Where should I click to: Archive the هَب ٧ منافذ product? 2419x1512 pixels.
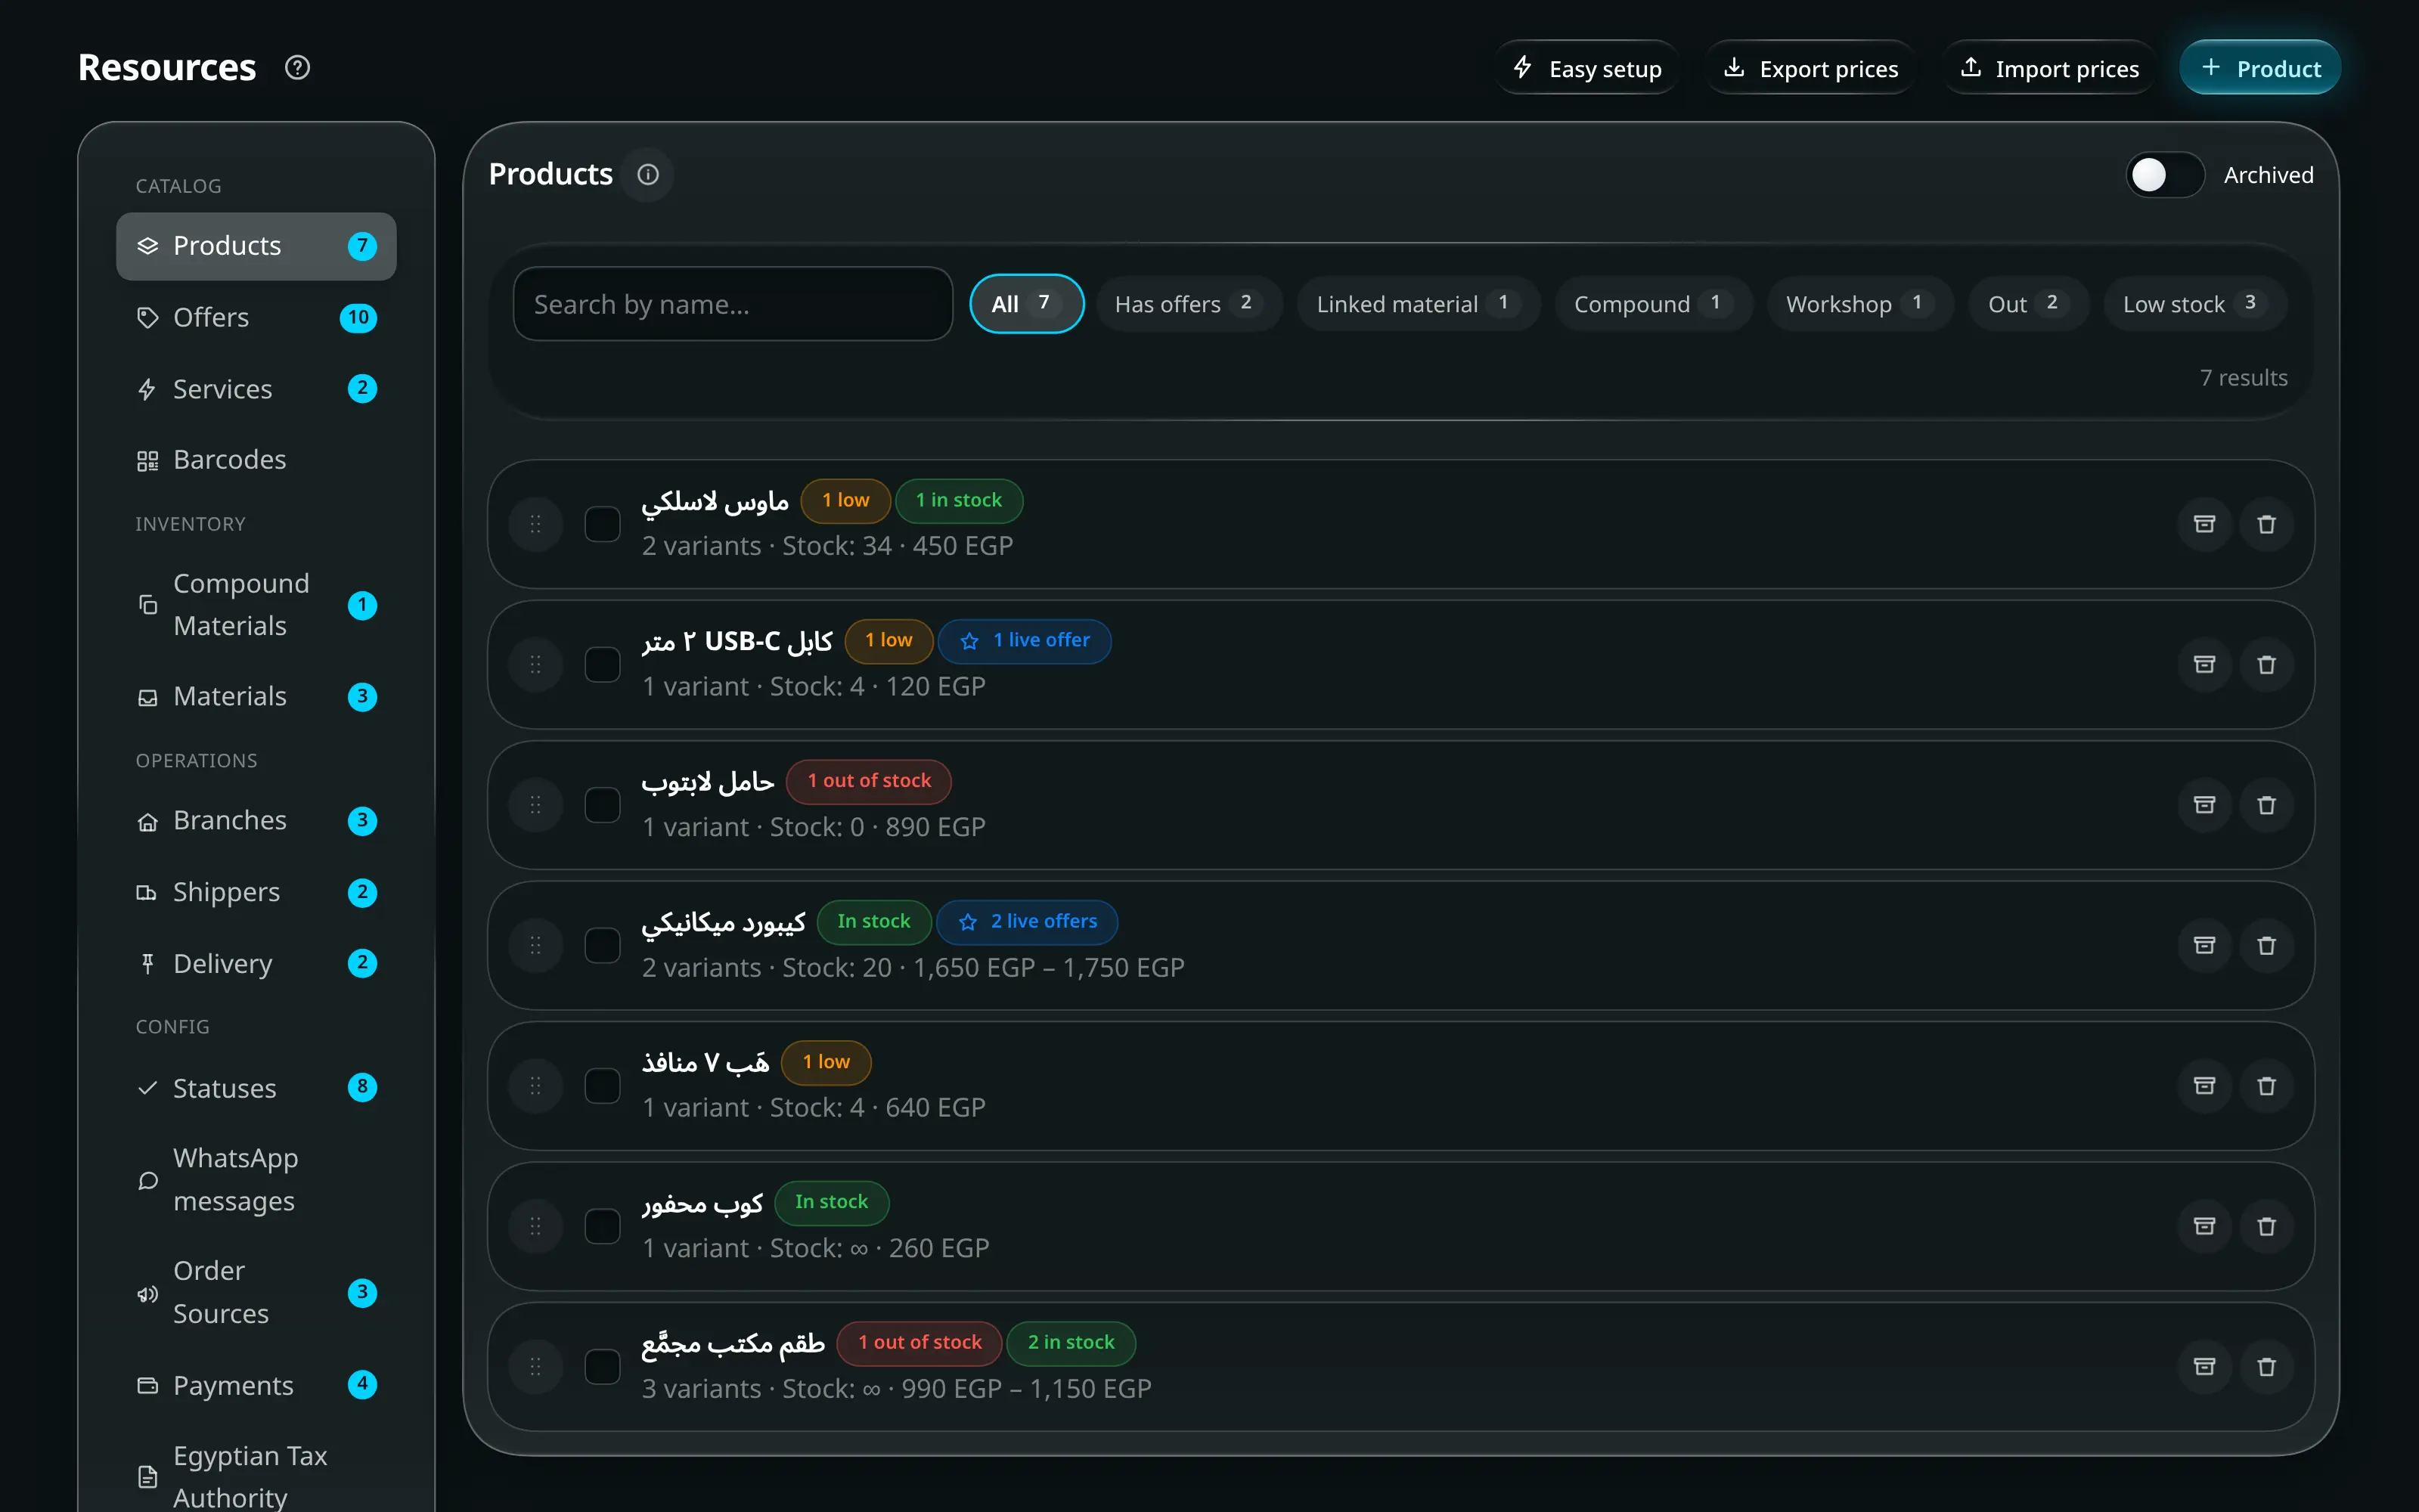(2204, 1086)
